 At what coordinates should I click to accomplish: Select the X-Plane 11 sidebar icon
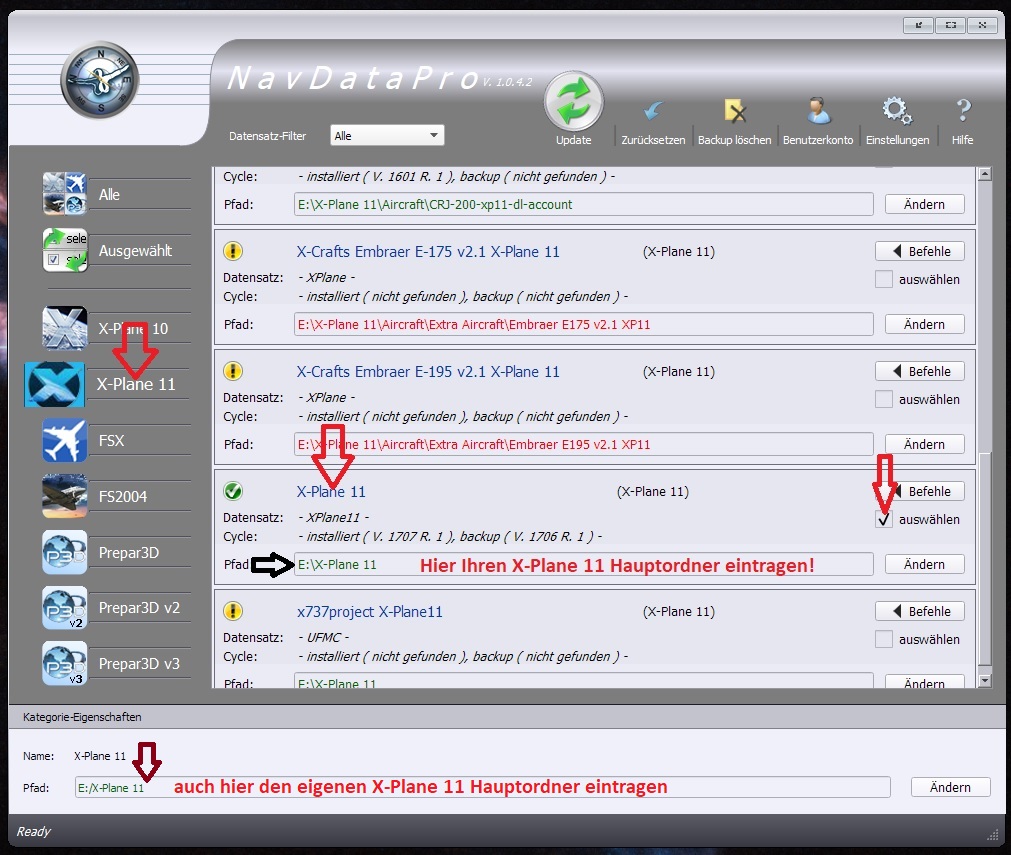click(x=55, y=384)
